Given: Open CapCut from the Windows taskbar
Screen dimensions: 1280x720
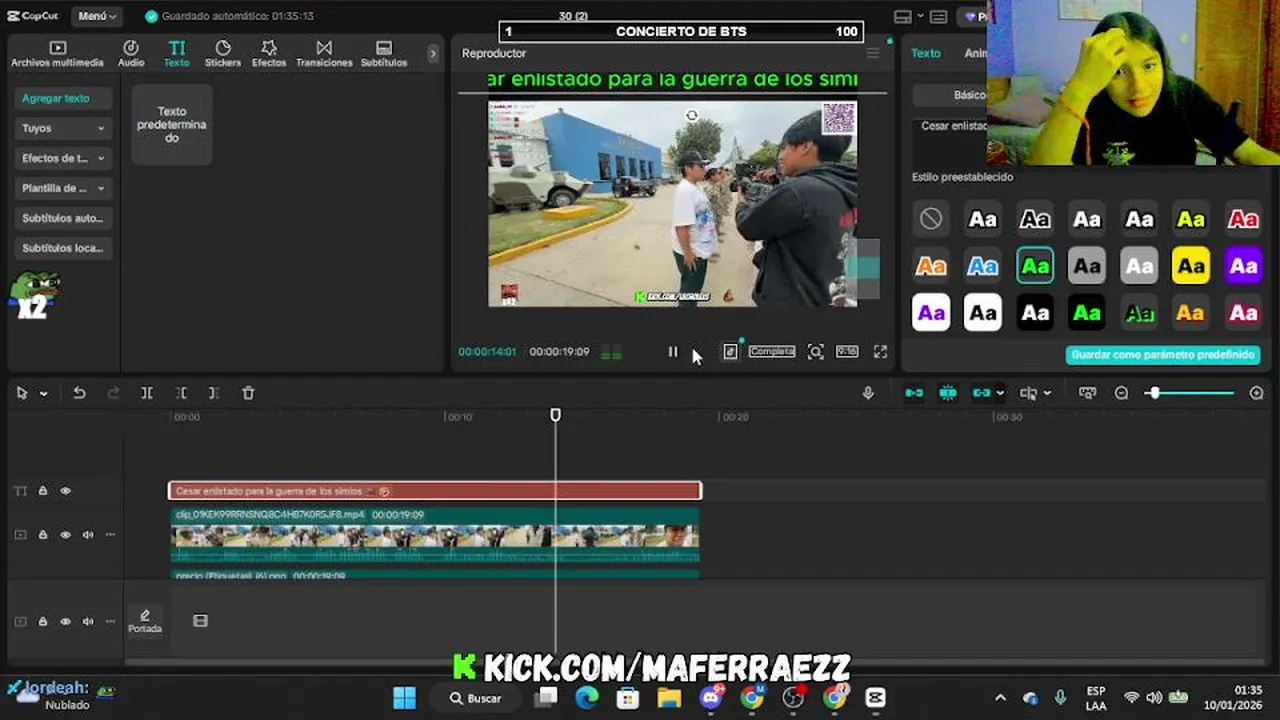Looking at the screenshot, I should 875,698.
